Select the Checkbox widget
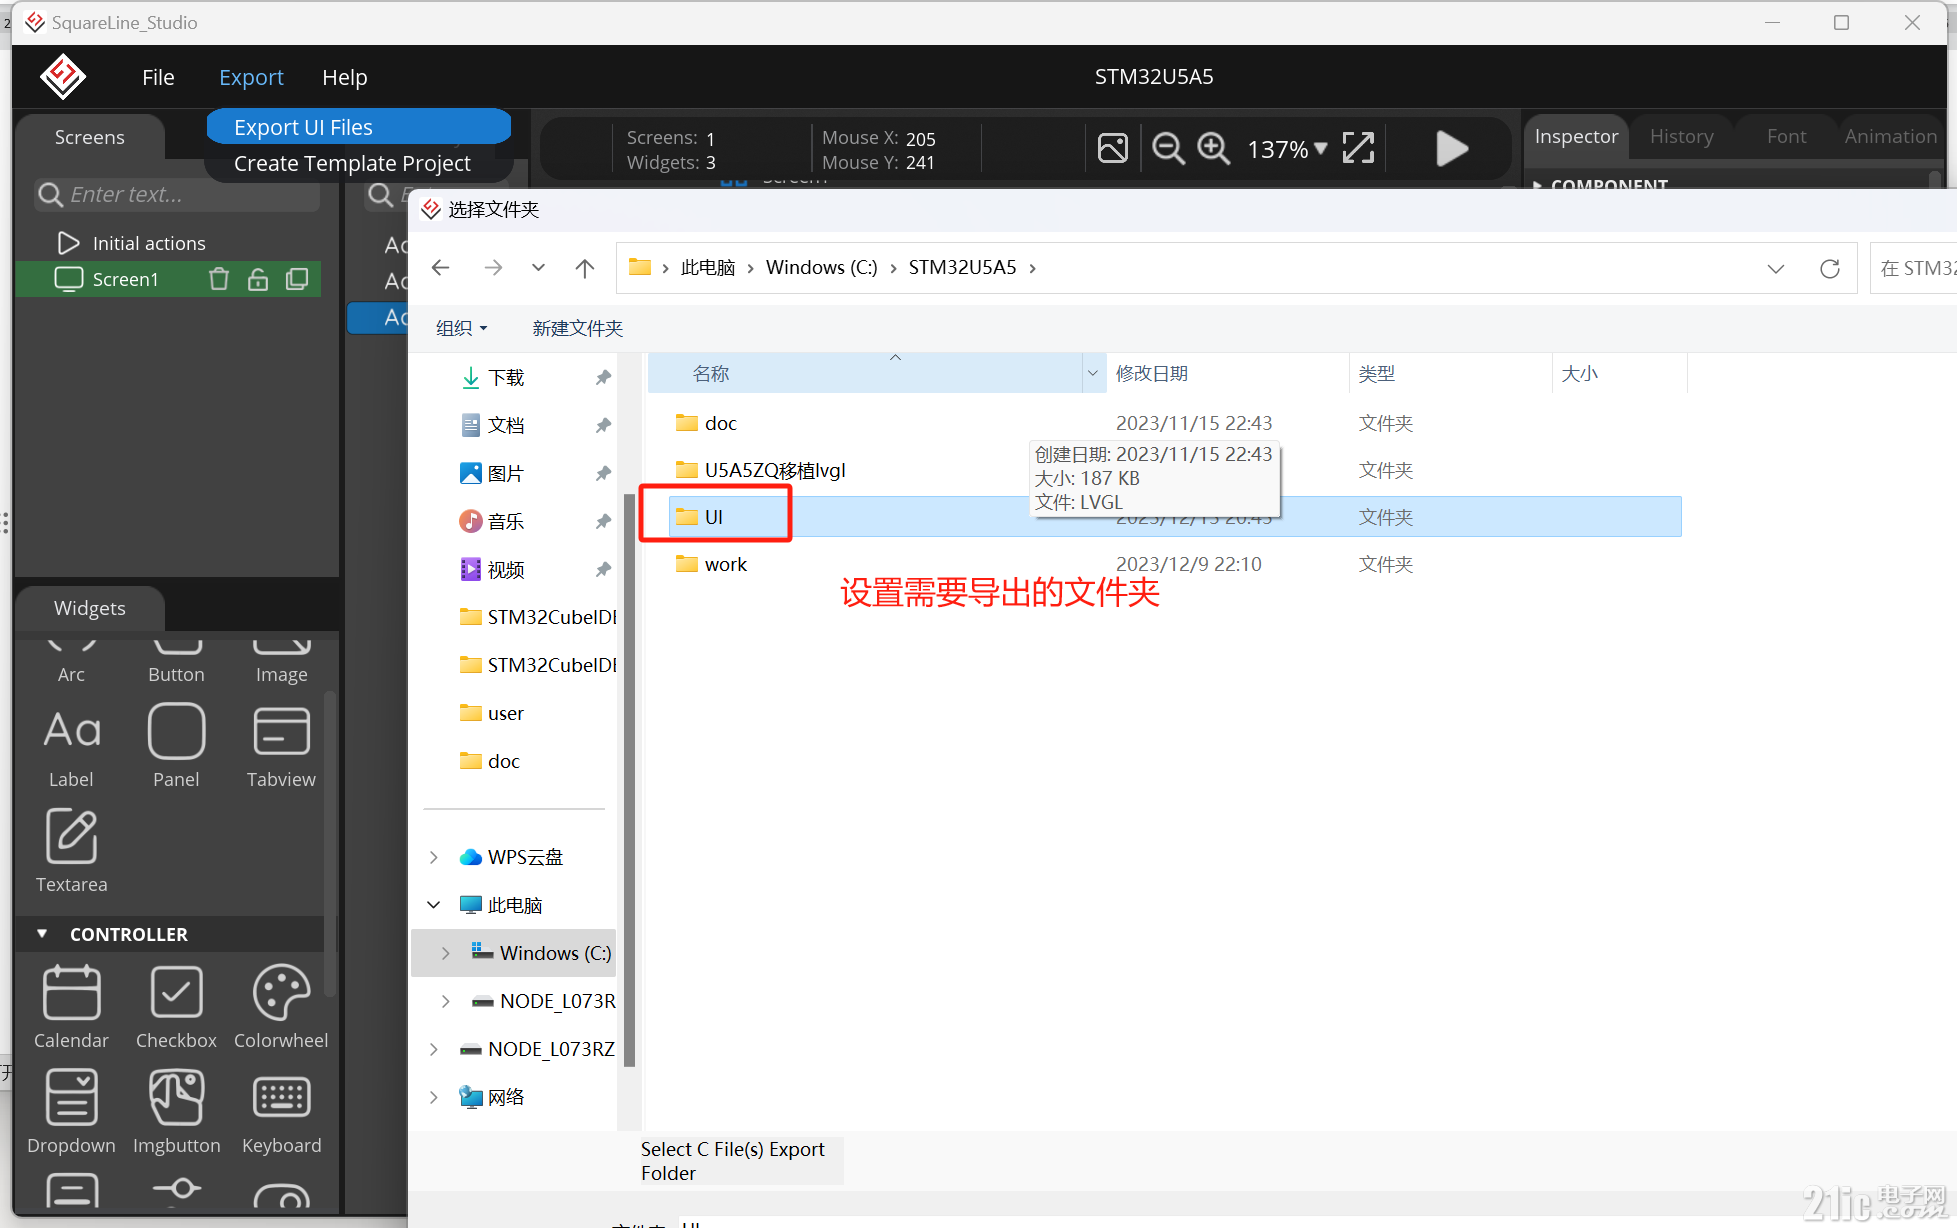 pyautogui.click(x=176, y=1006)
